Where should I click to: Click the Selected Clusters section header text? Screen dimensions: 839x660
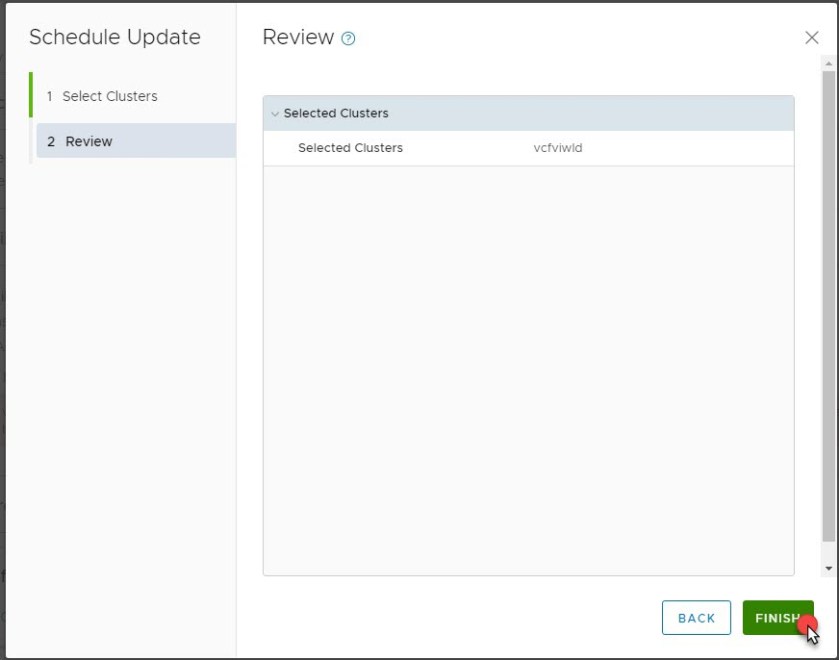(336, 114)
